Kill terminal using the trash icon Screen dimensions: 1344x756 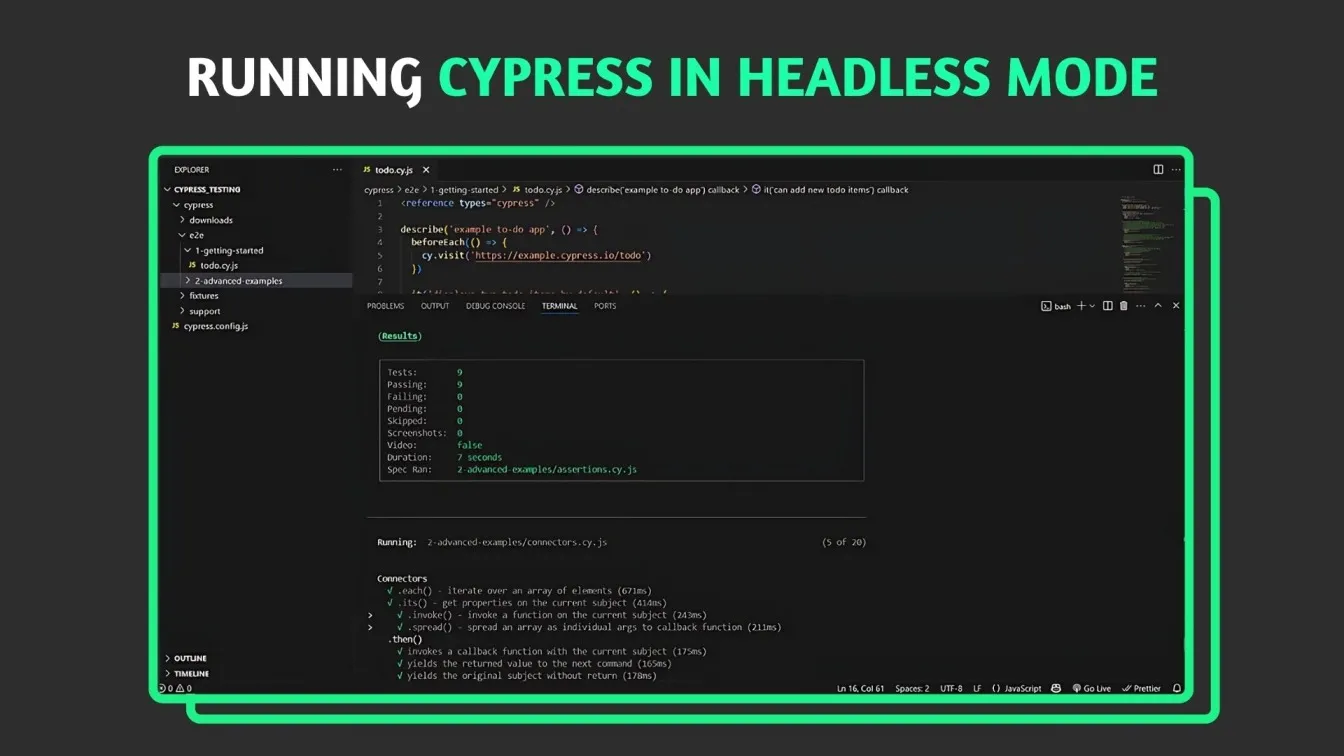coord(1123,306)
